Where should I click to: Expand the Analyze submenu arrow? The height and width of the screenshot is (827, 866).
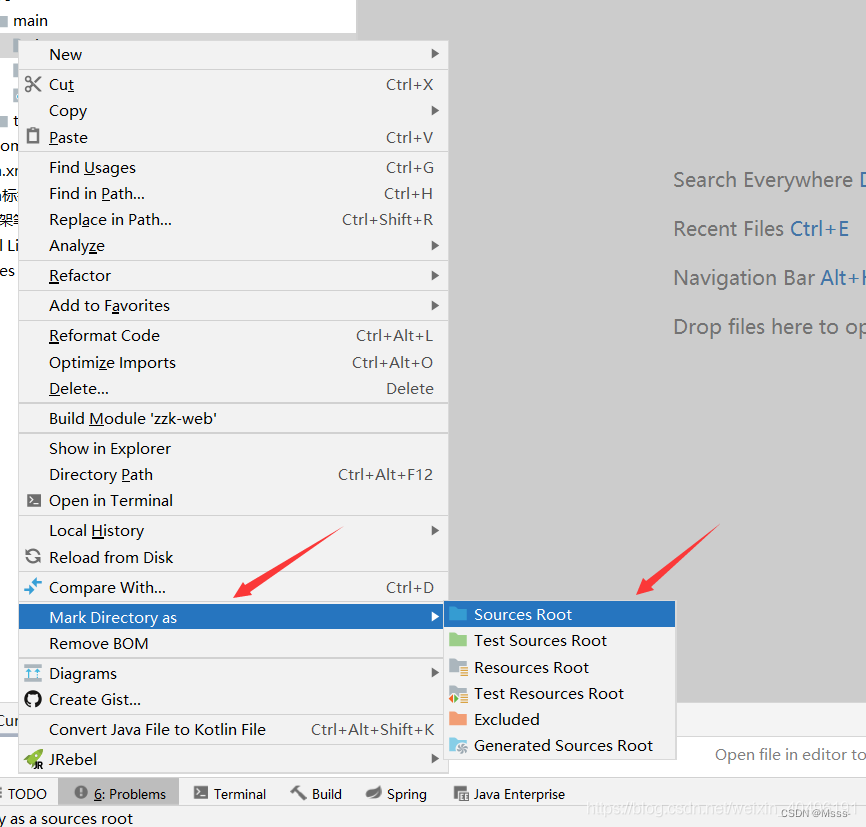[x=435, y=245]
